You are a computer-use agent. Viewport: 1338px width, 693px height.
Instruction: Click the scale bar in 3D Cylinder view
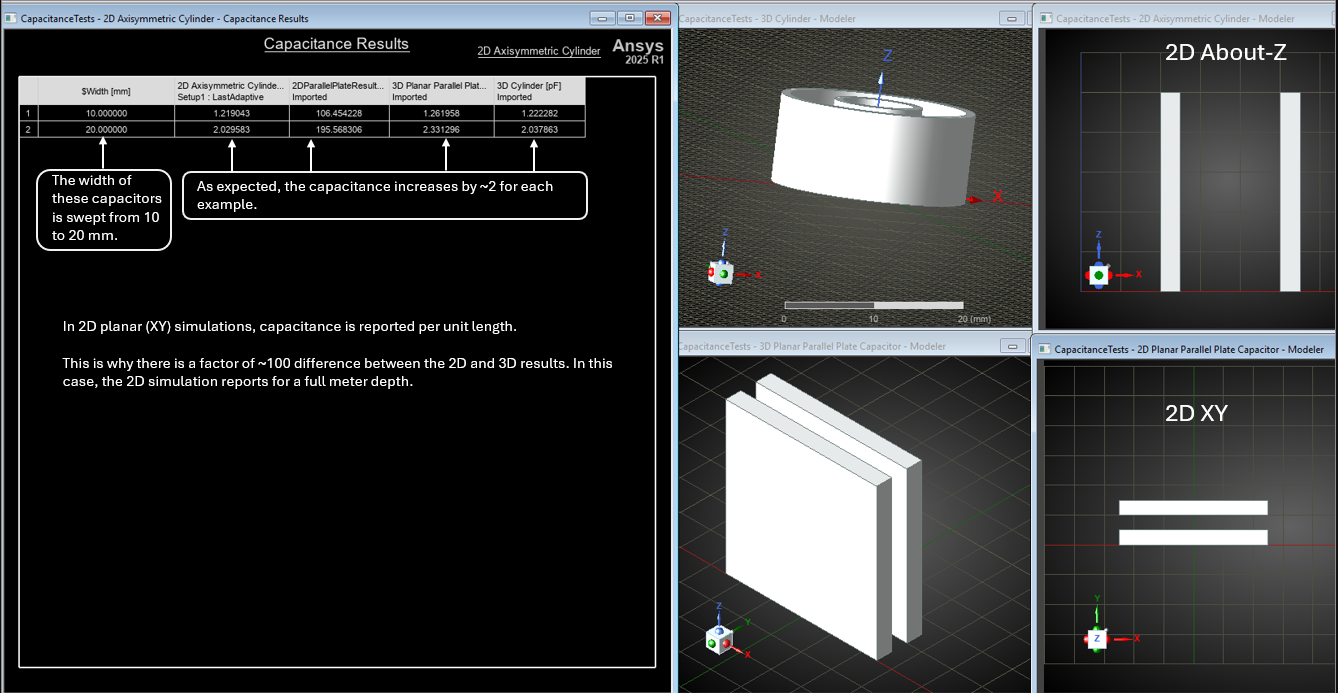(x=873, y=305)
